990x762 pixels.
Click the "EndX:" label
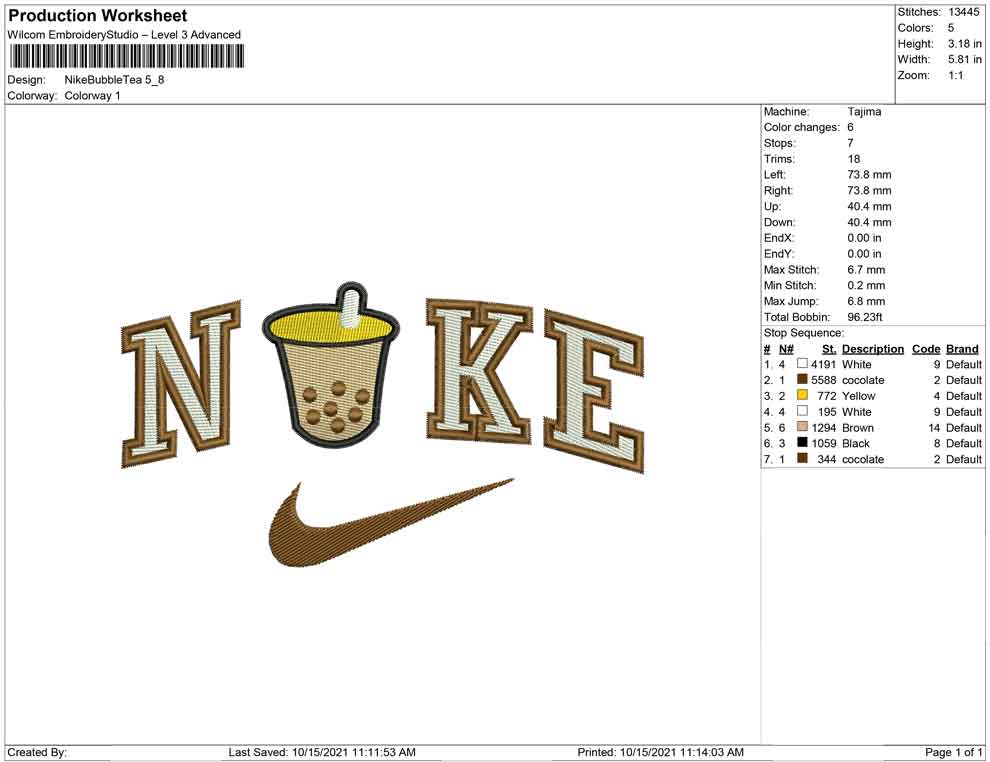point(778,238)
